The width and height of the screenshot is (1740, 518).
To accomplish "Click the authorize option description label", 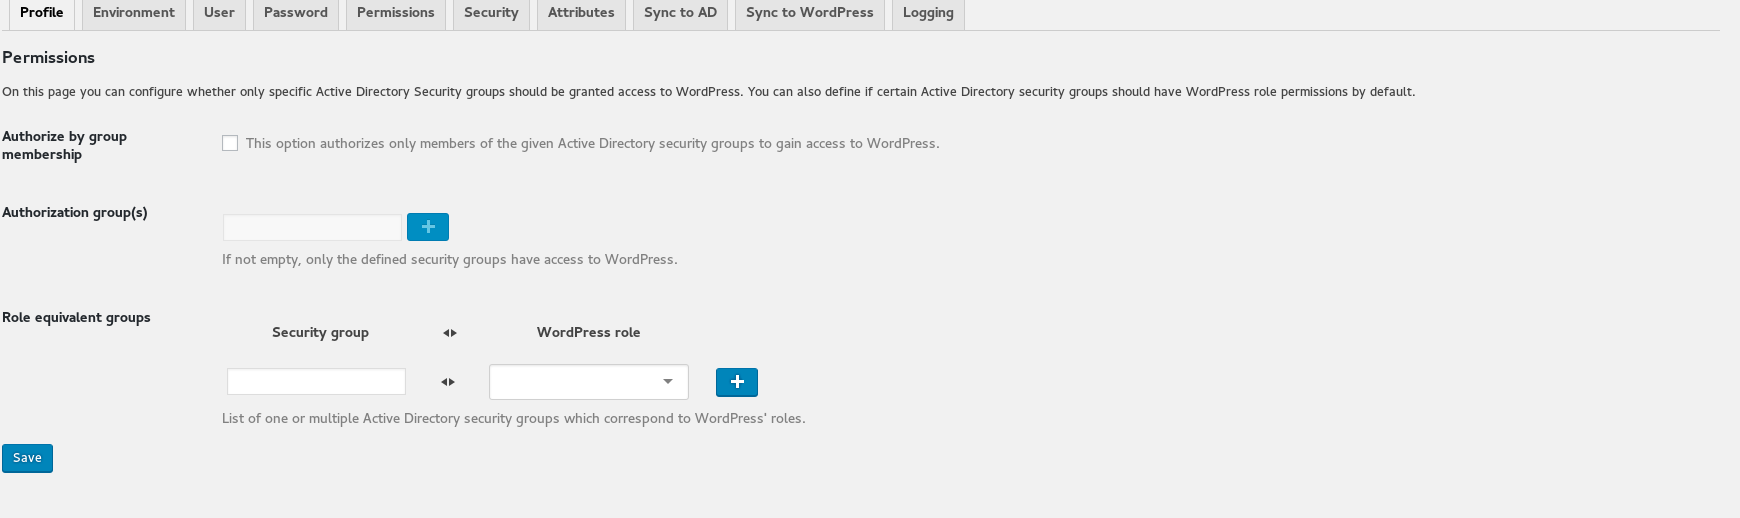I will point(592,144).
